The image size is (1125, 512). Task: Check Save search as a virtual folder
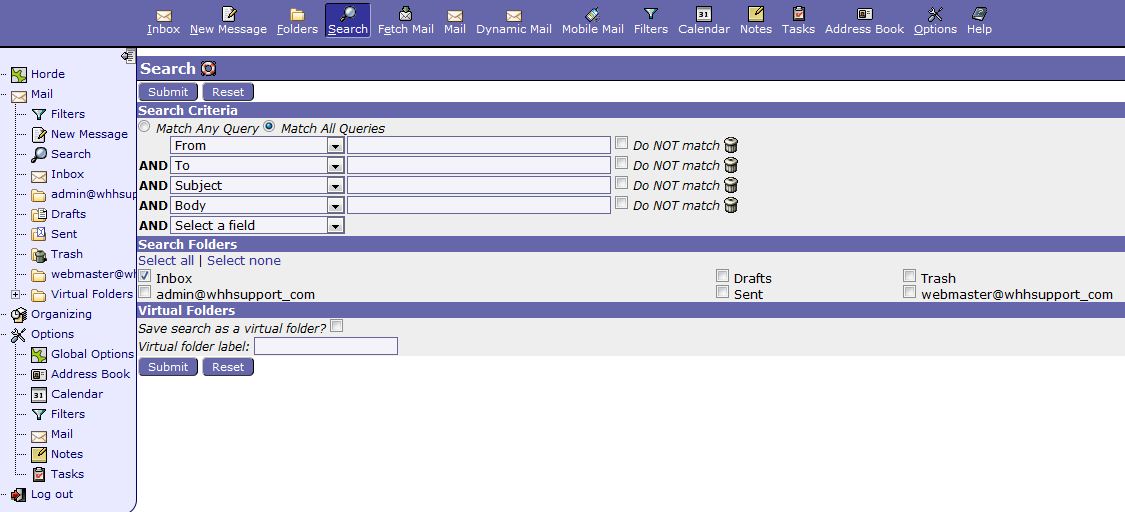337,326
